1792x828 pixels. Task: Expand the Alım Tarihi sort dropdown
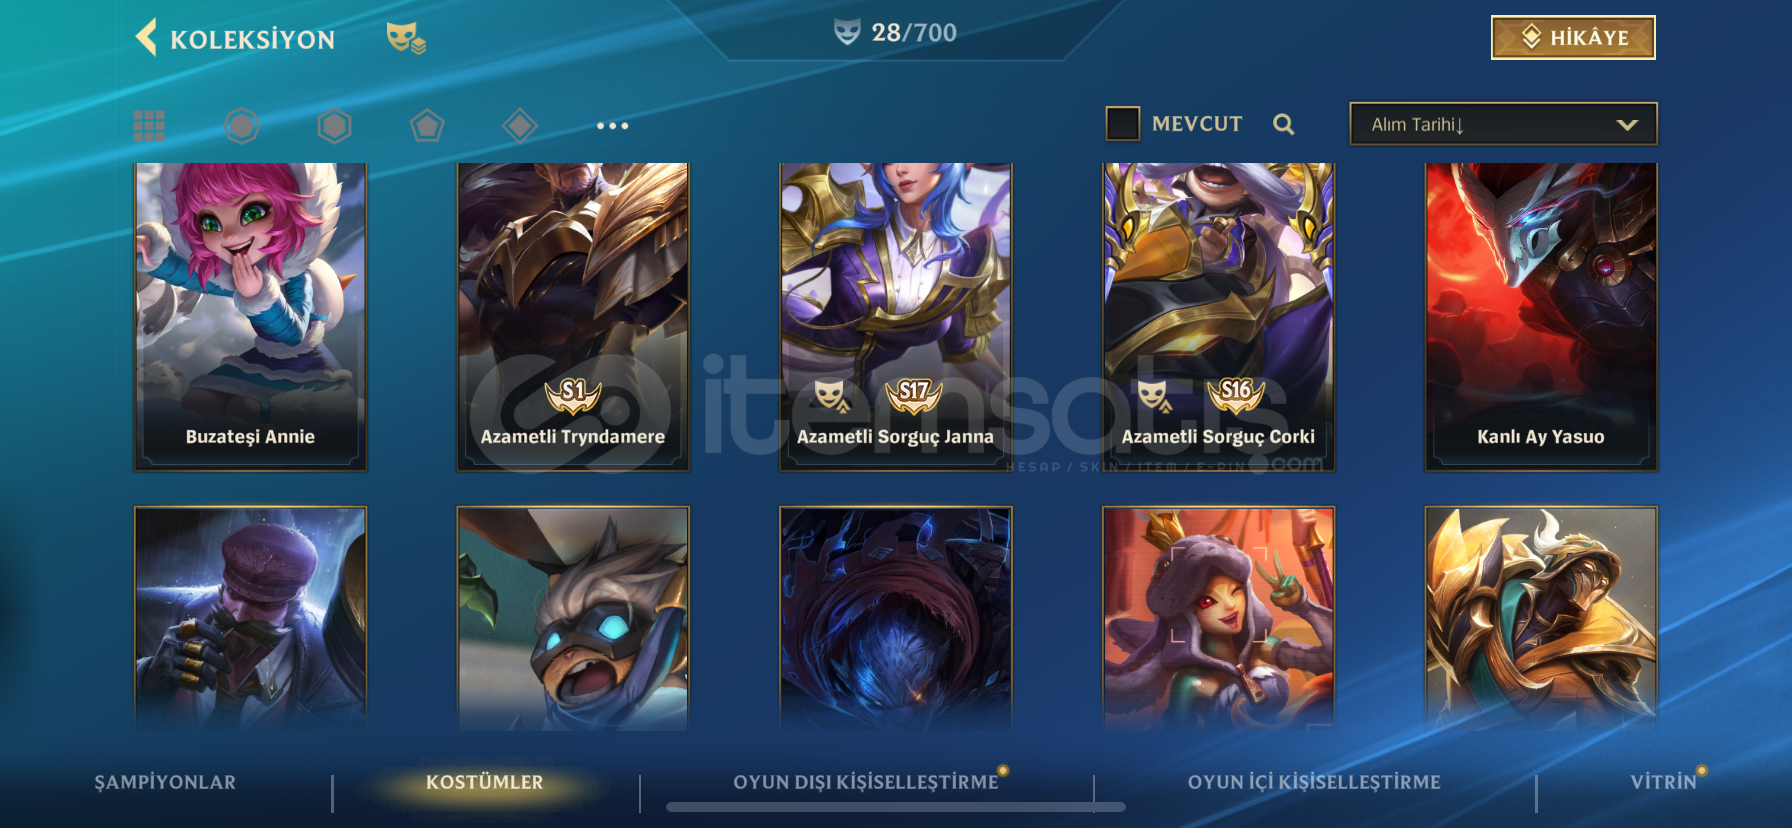tap(1503, 124)
